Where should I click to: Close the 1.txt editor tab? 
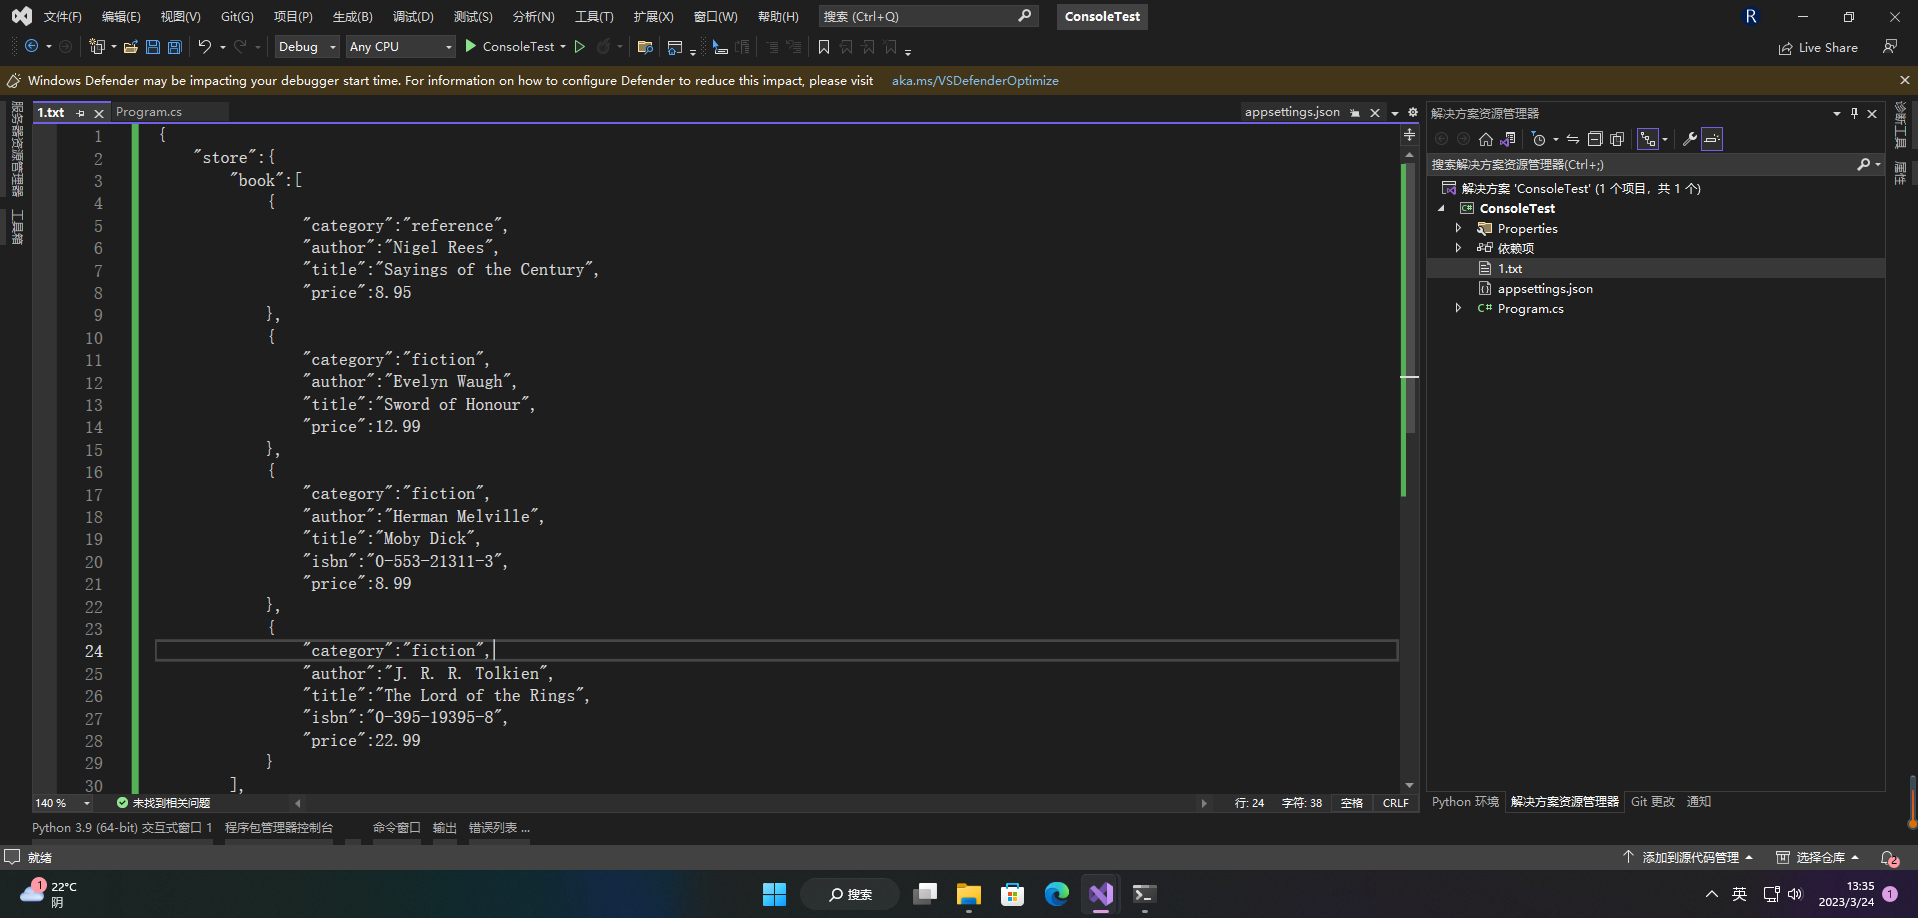coord(99,113)
